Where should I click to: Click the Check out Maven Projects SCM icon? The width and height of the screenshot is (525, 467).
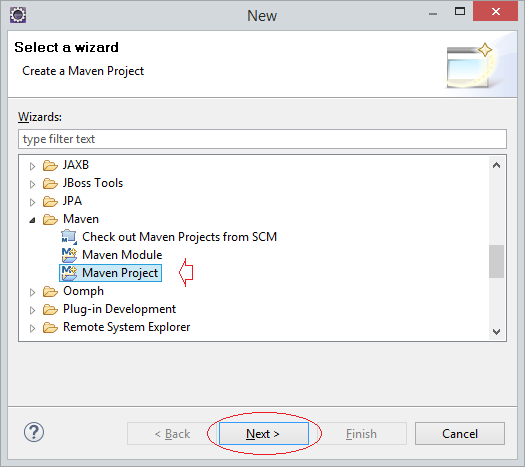(69, 237)
